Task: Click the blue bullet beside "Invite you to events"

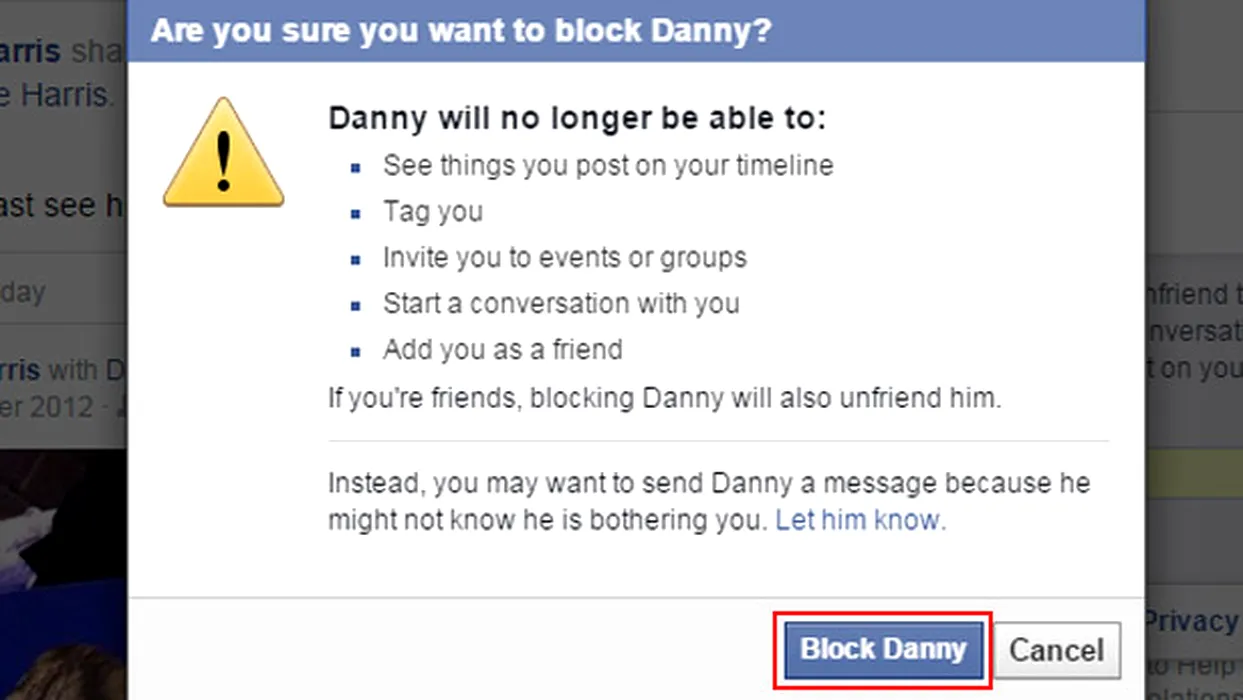Action: click(356, 261)
